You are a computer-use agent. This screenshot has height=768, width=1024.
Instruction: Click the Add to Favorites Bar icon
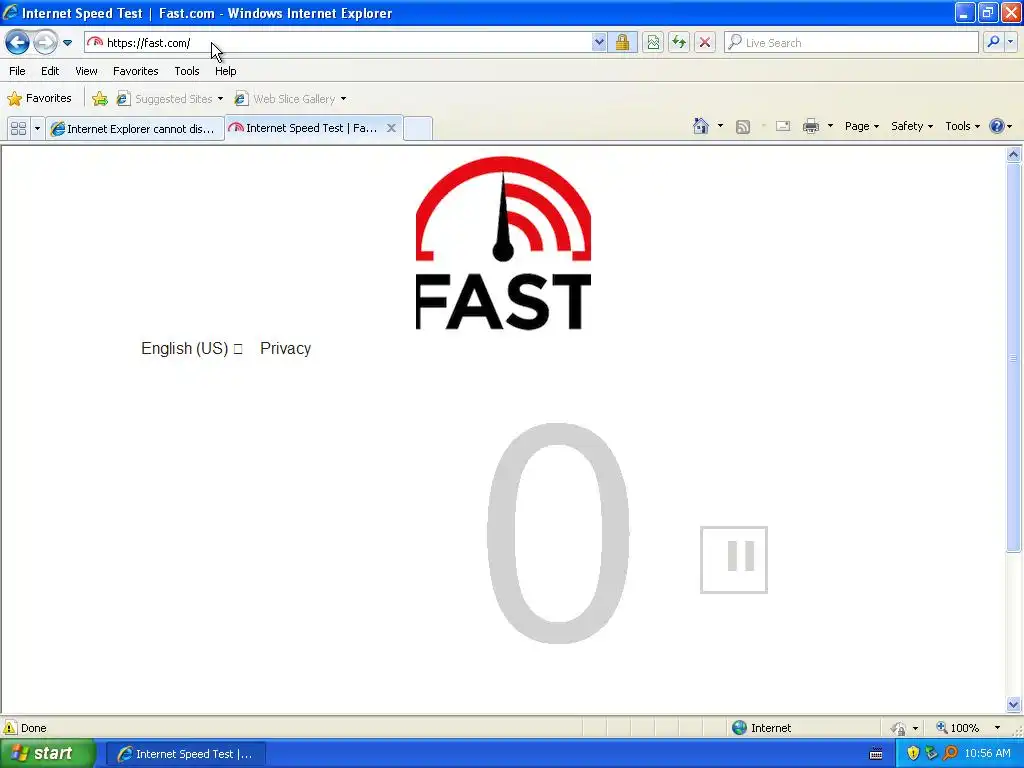click(x=100, y=99)
